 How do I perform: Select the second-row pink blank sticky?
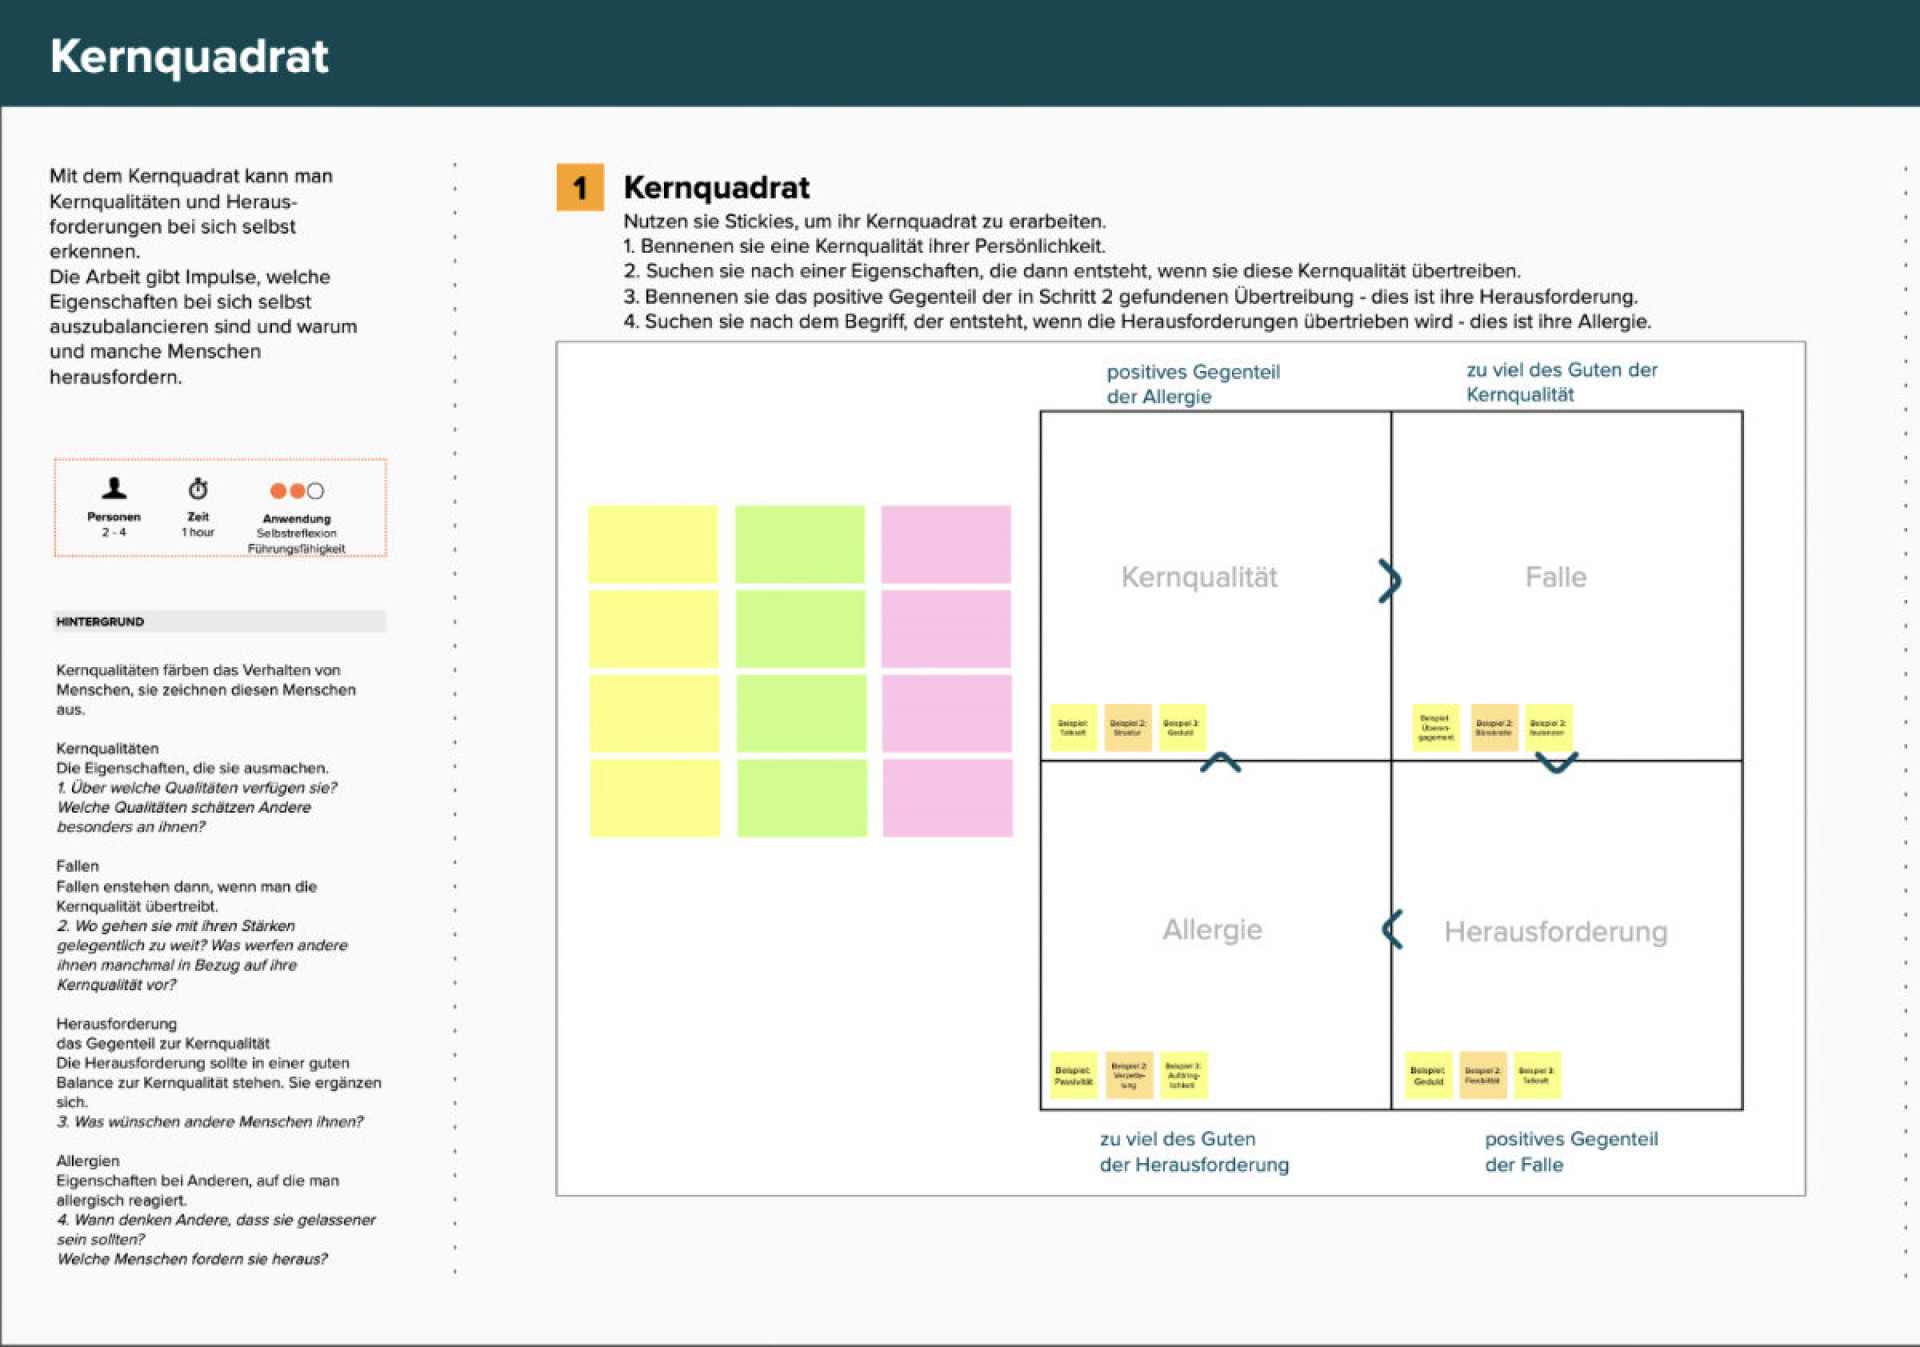946,629
